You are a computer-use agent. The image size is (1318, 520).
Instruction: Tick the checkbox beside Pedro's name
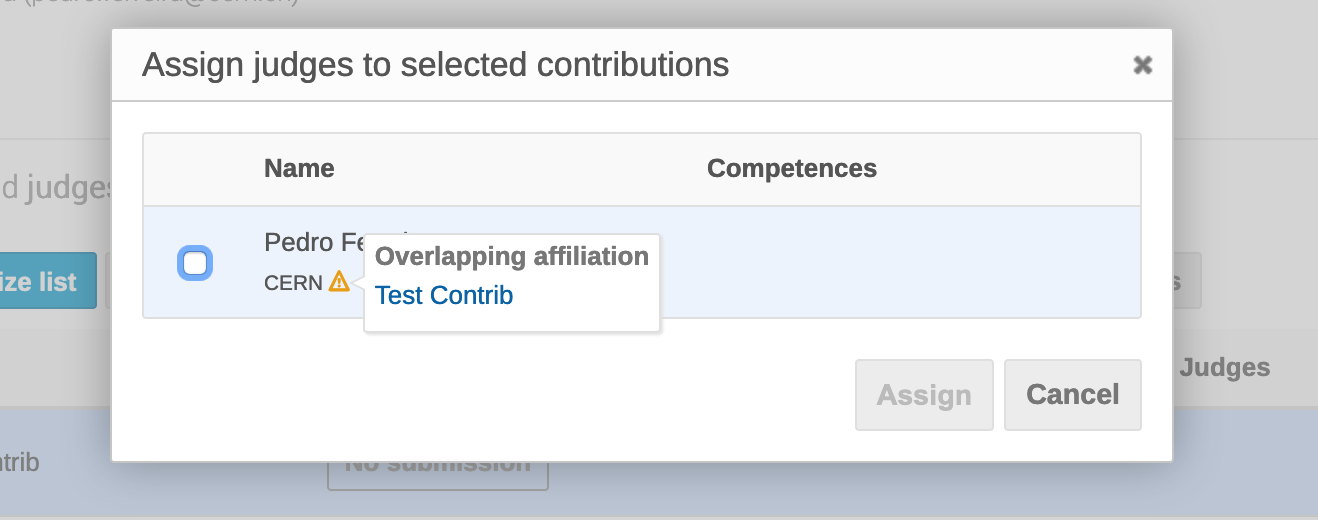tap(195, 263)
